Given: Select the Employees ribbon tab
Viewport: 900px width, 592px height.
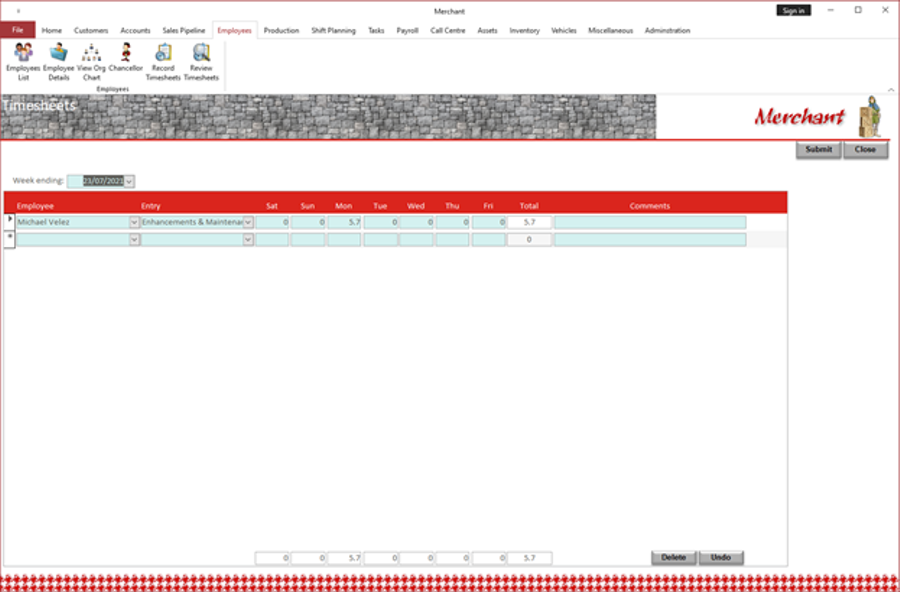Looking at the screenshot, I should pos(235,30).
